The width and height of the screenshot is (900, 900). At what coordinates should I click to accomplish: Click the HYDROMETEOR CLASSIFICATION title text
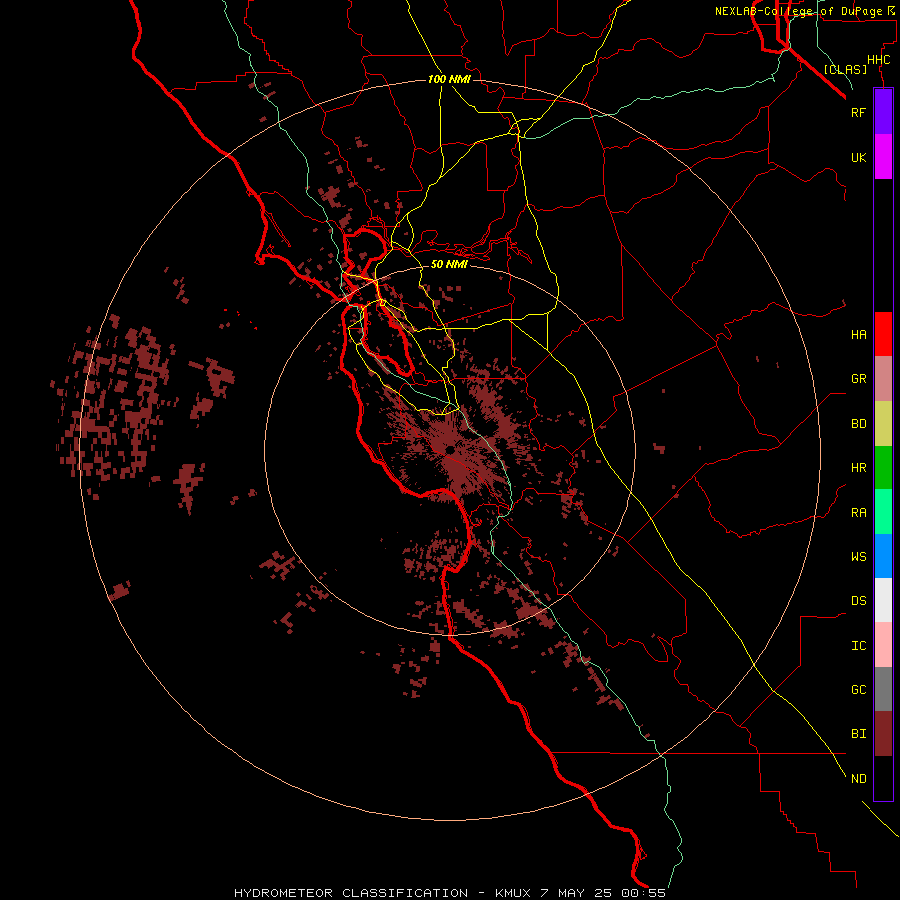351,893
